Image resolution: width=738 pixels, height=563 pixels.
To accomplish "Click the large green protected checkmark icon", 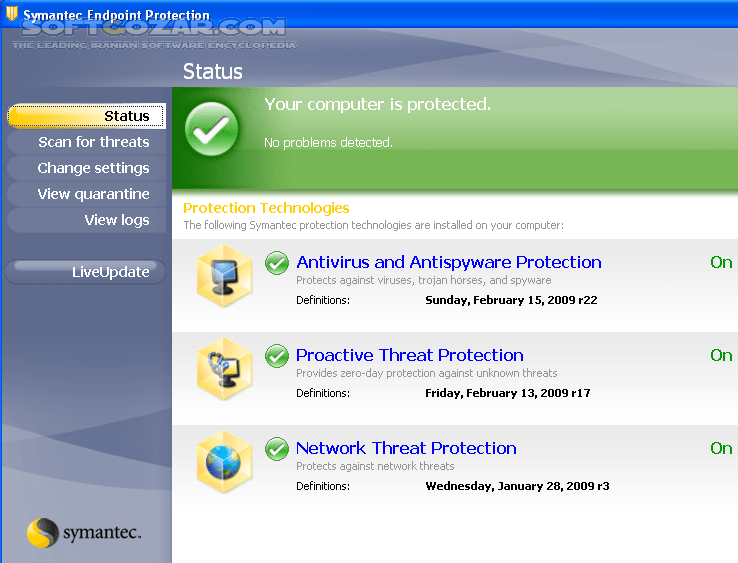I will pyautogui.click(x=212, y=129).
